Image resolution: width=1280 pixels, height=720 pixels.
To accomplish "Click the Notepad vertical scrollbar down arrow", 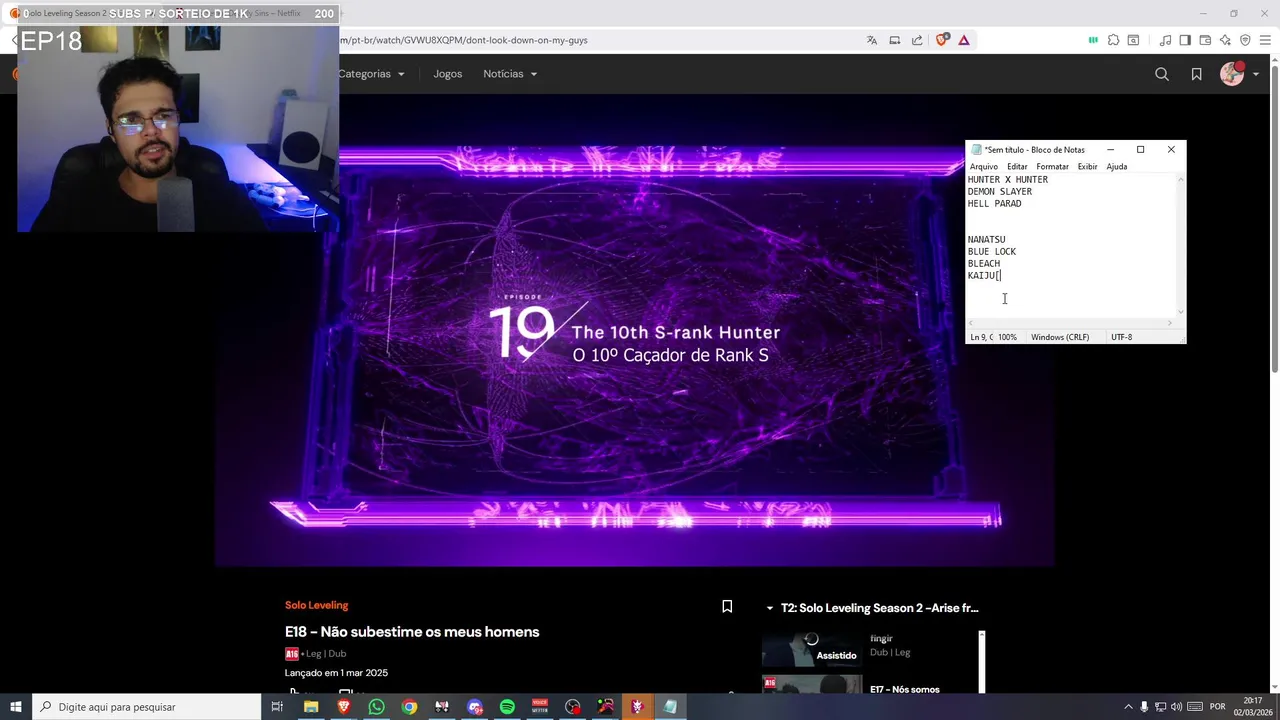I will pos(1181,312).
